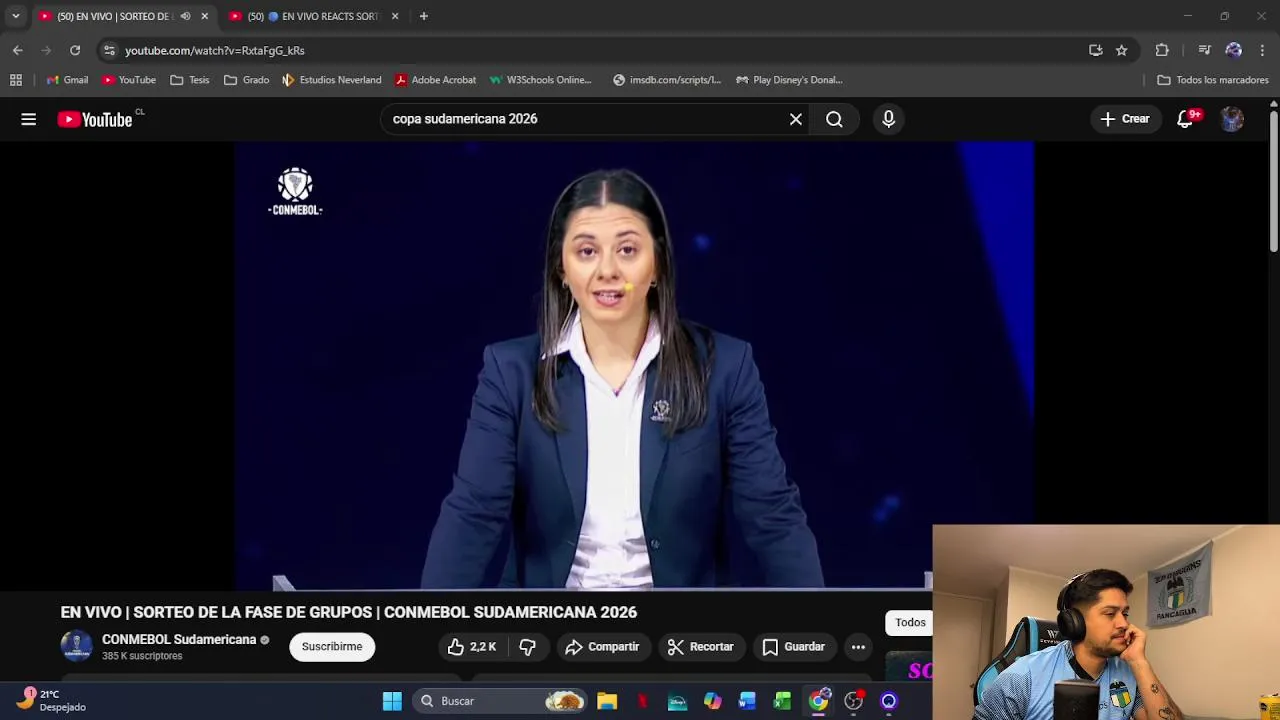Dislike the video with thumbs down
Viewport: 1280px width, 720px height.
527,647
